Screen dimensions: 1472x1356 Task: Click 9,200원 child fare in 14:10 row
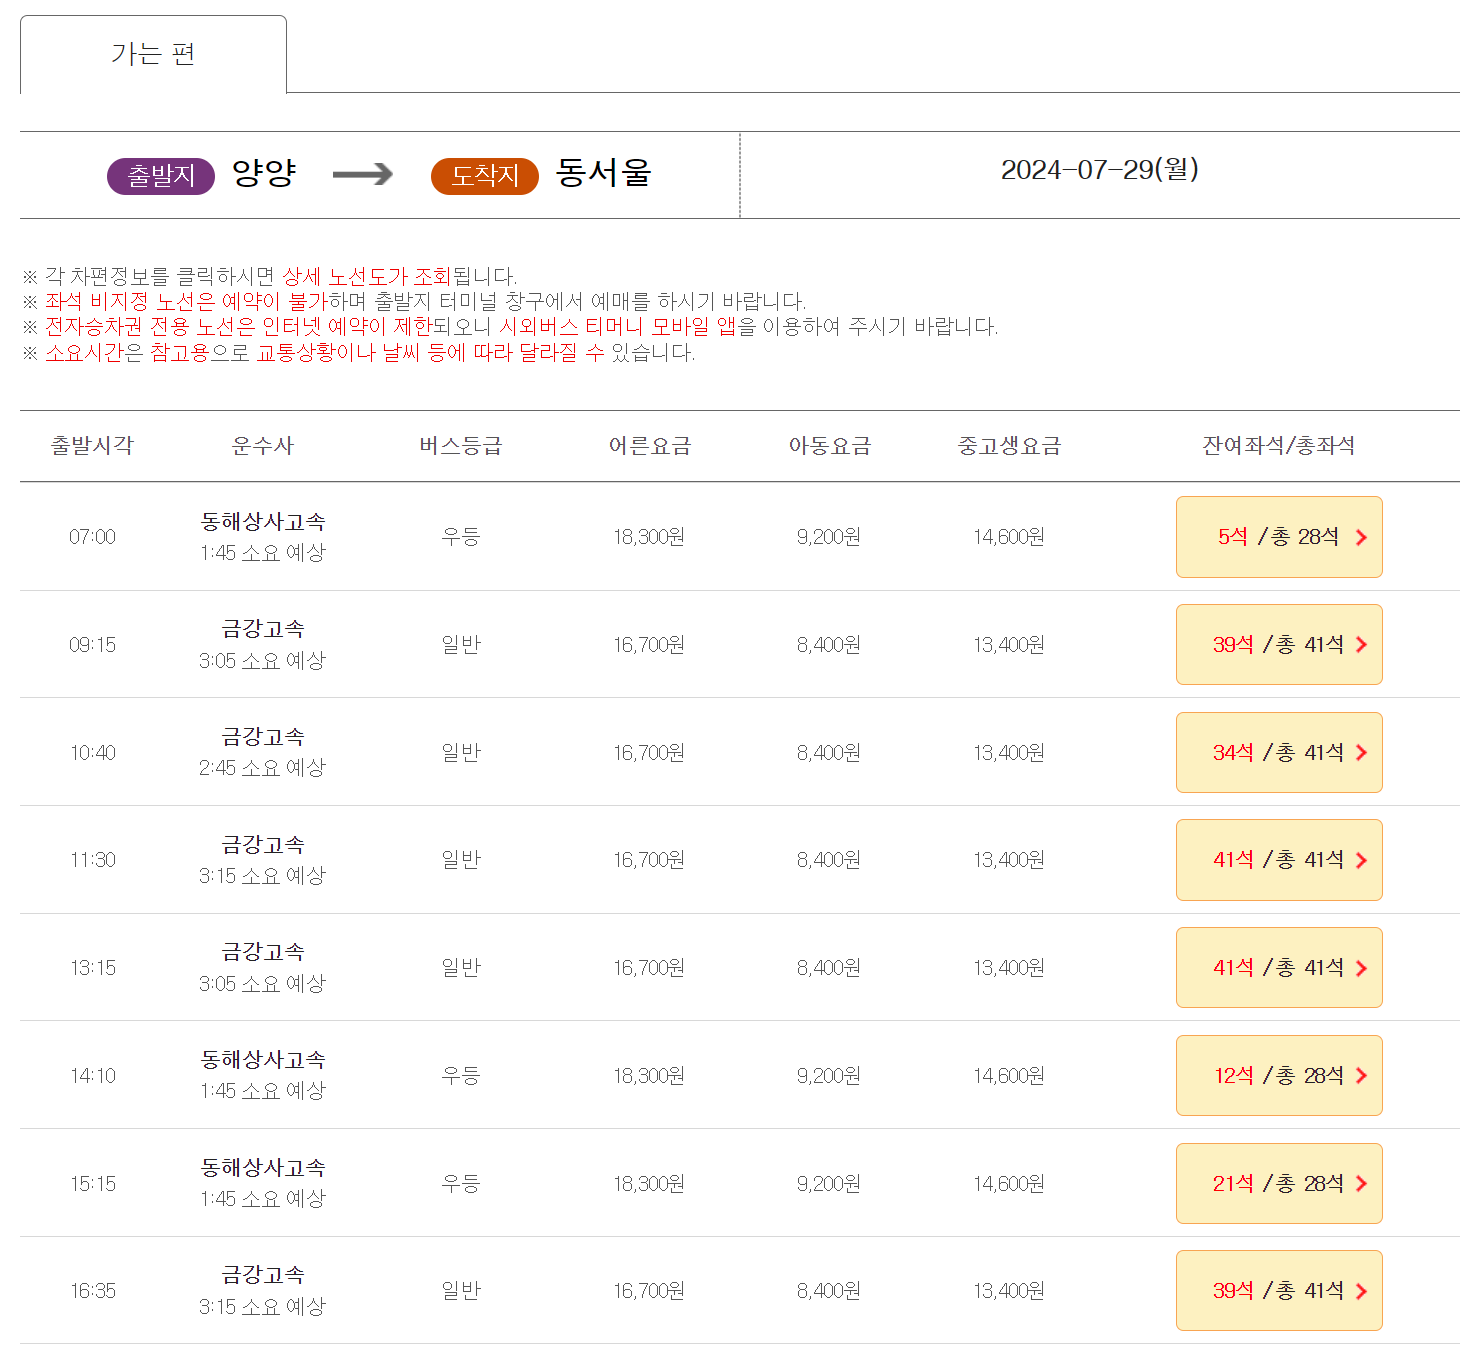(x=829, y=1076)
